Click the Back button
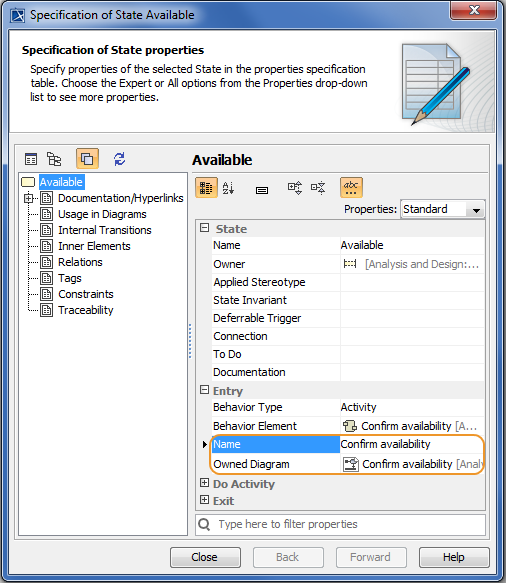The image size is (506, 583). (288, 557)
